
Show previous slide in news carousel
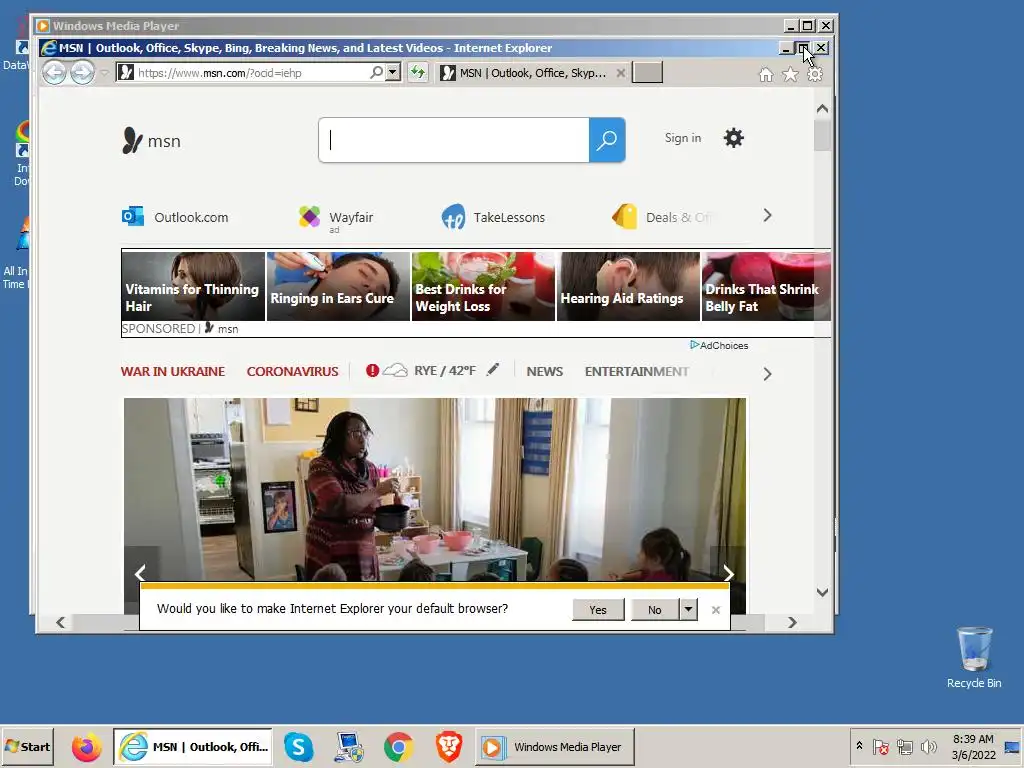[141, 573]
